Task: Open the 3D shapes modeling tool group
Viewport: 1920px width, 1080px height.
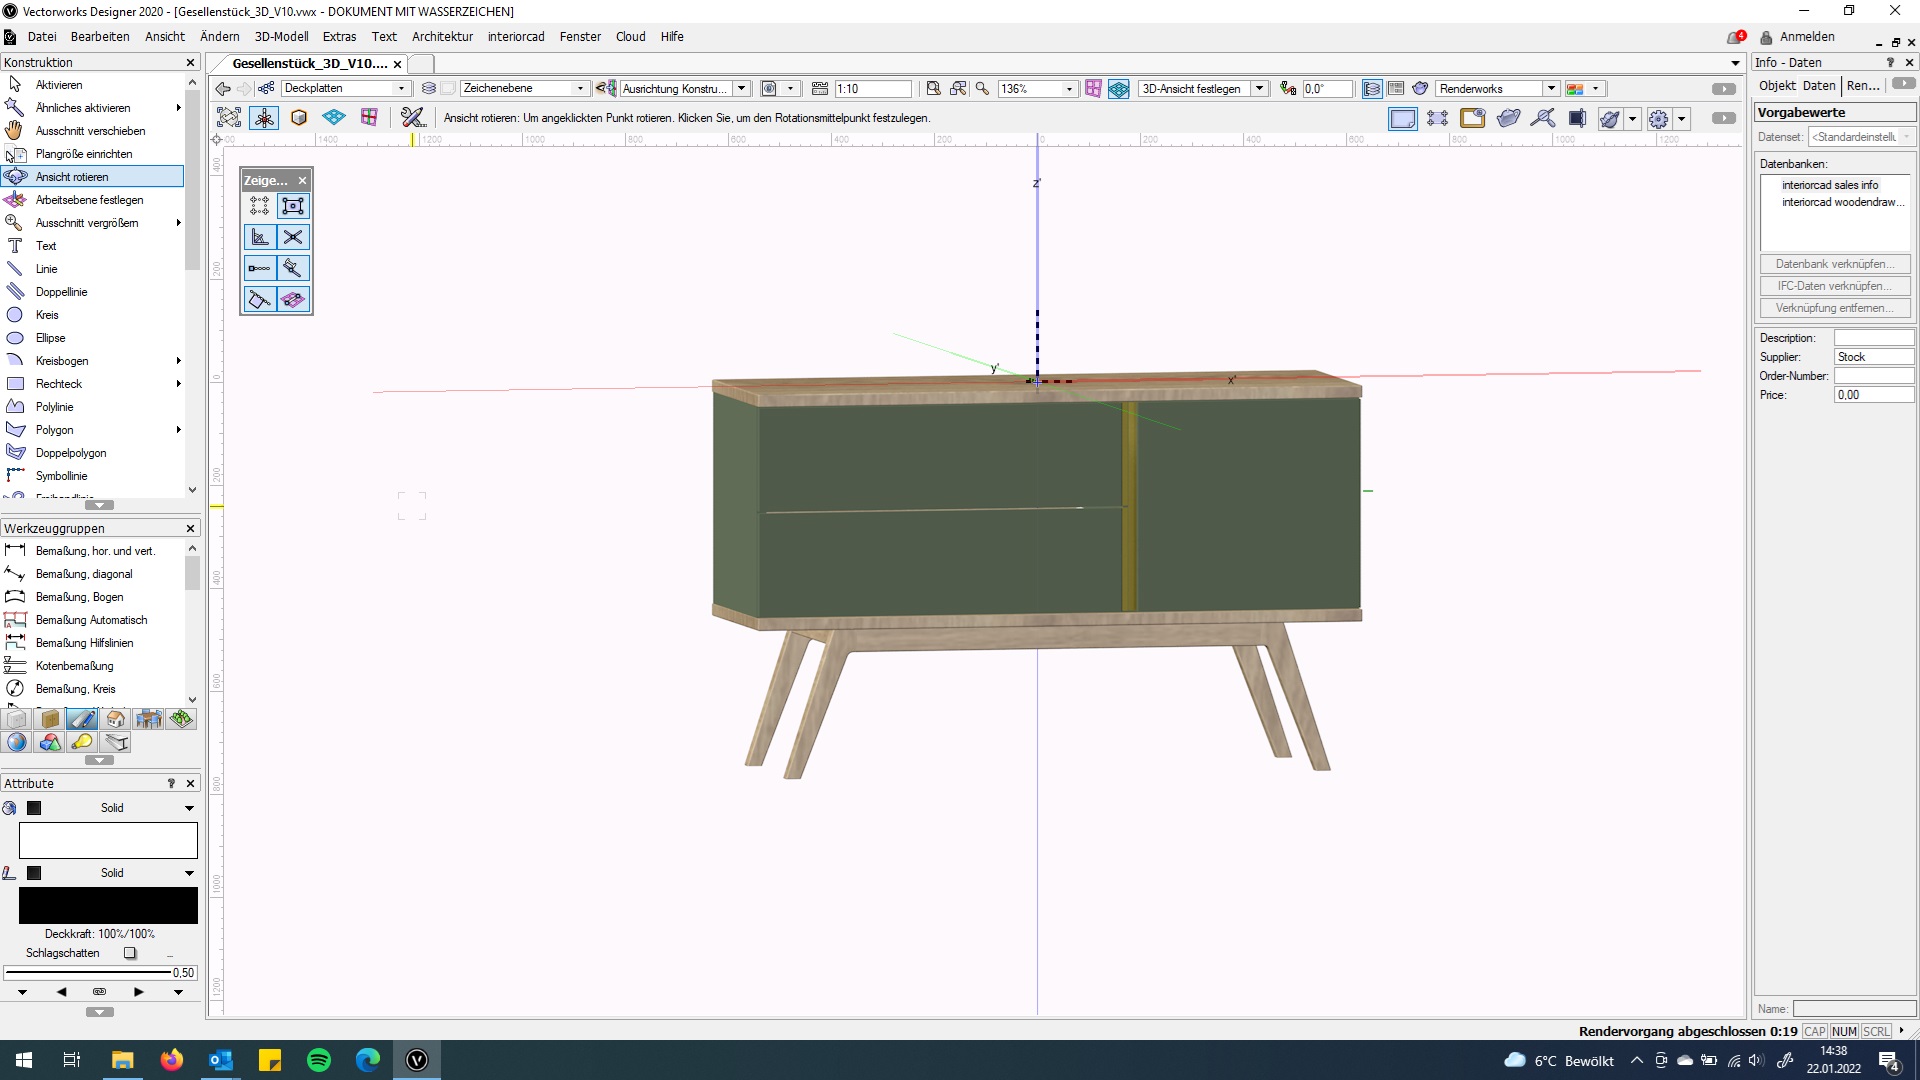Action: (50, 742)
